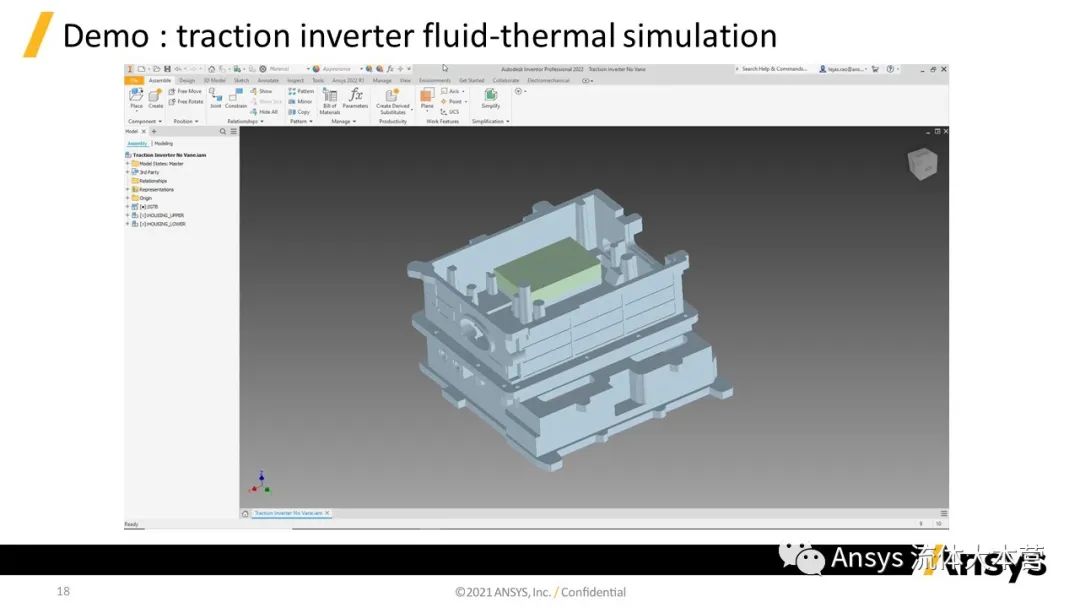Image resolution: width=1080 pixels, height=608 pixels.
Task: Open the Ansys 2022 R1 ribbon tab
Action: coord(349,81)
